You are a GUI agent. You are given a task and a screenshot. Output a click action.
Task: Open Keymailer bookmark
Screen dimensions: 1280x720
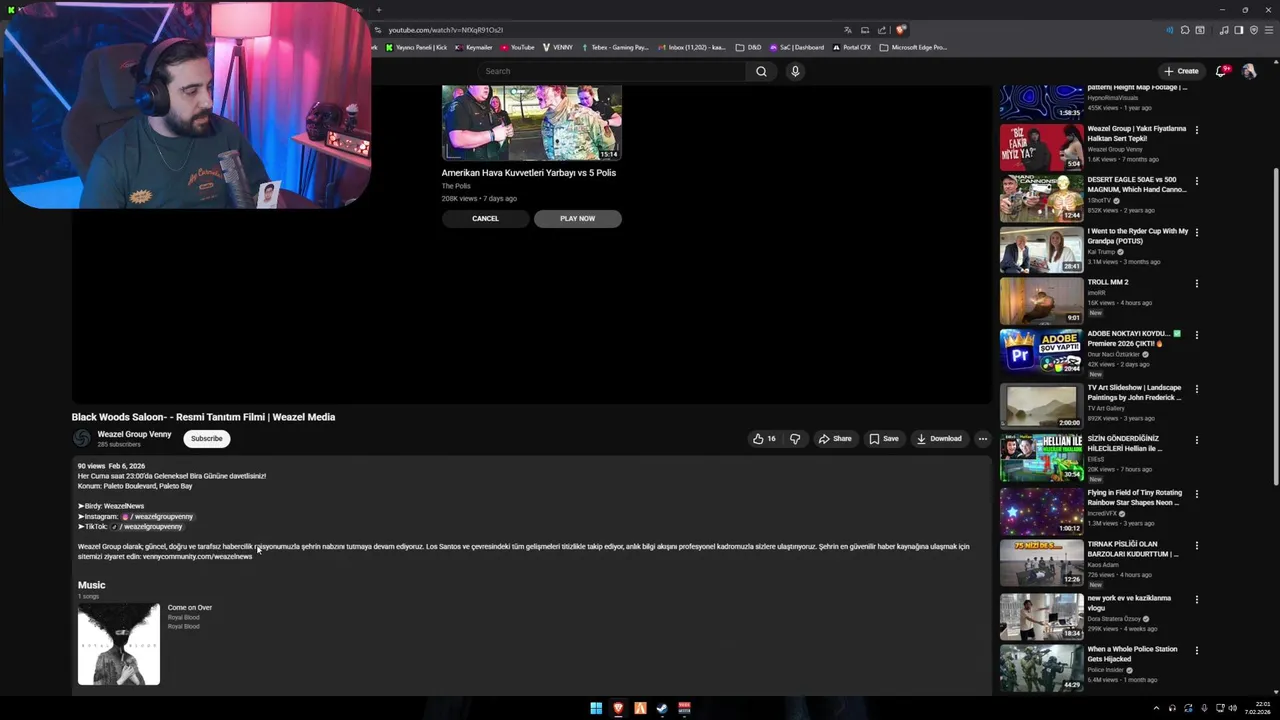tap(474, 47)
